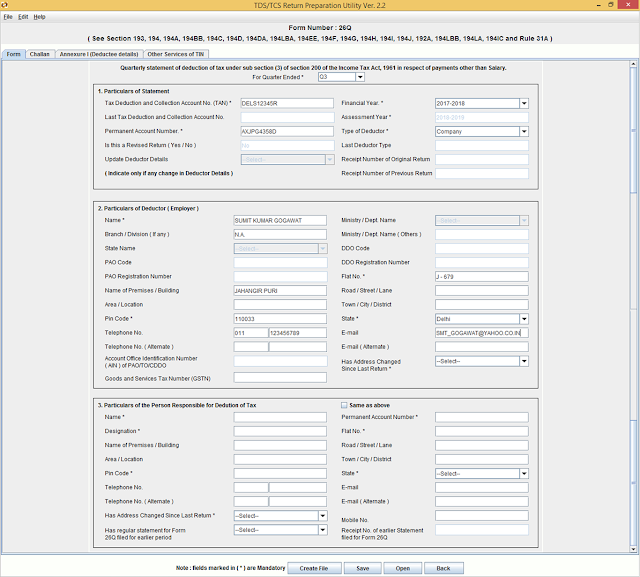Image resolution: width=640 pixels, height=577 pixels.
Task: Open Has regular statement for Form 26Q dropdown
Action: pos(322,530)
